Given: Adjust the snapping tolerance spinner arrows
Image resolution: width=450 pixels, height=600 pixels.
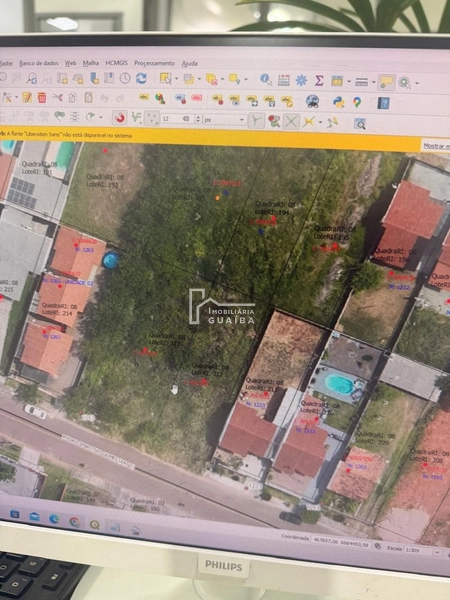Looking at the screenshot, I should point(198,119).
